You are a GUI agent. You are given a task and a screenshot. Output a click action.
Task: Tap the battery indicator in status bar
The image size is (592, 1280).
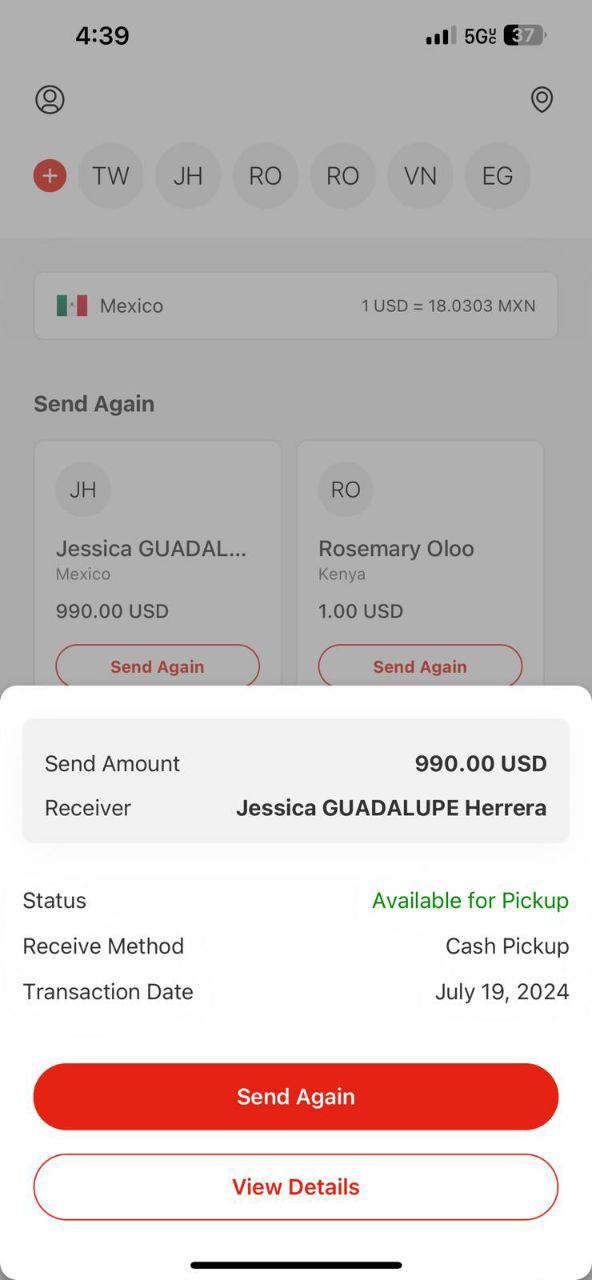point(525,36)
